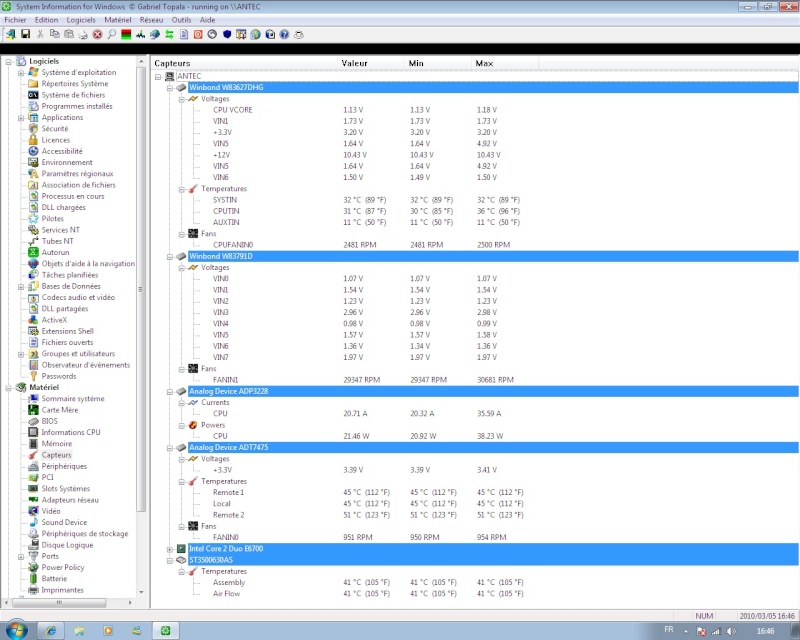Click the Print toolbar icon
Viewport: 800px width, 640px height.
tap(83, 34)
